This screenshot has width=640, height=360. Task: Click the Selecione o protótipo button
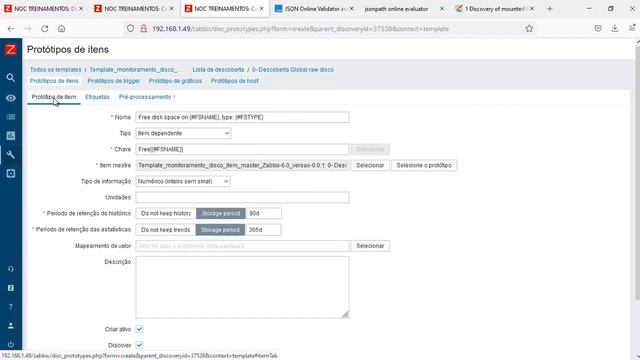[x=424, y=165]
